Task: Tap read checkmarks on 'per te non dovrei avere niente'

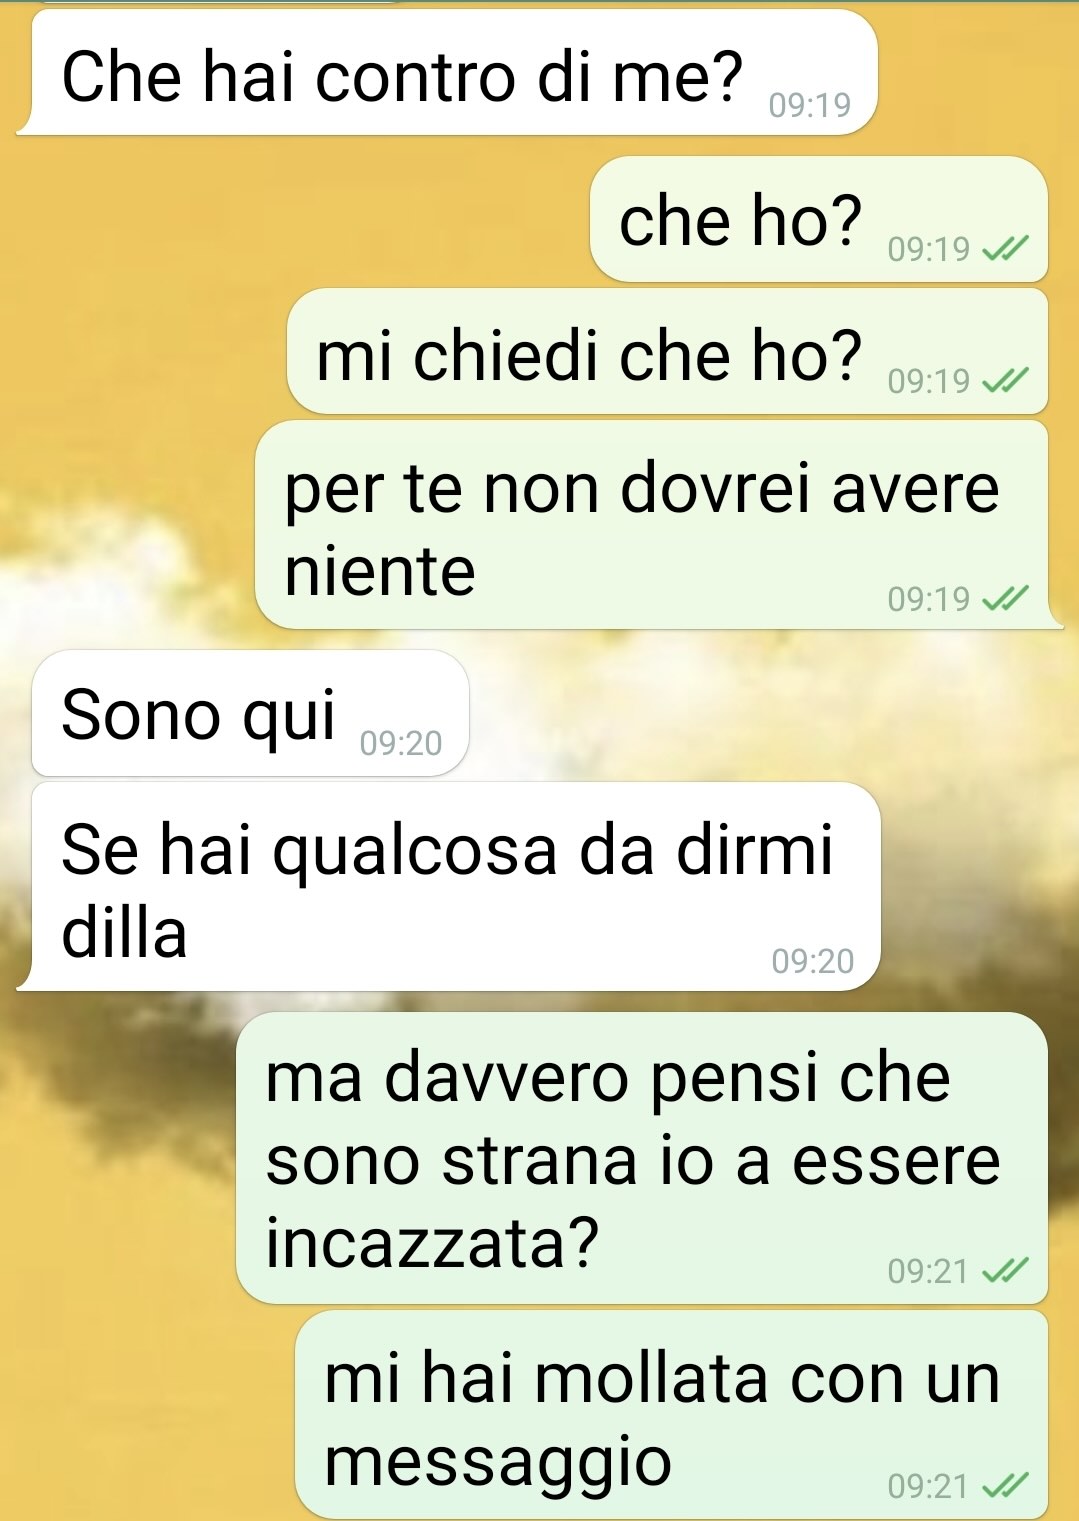Action: pyautogui.click(x=1005, y=599)
